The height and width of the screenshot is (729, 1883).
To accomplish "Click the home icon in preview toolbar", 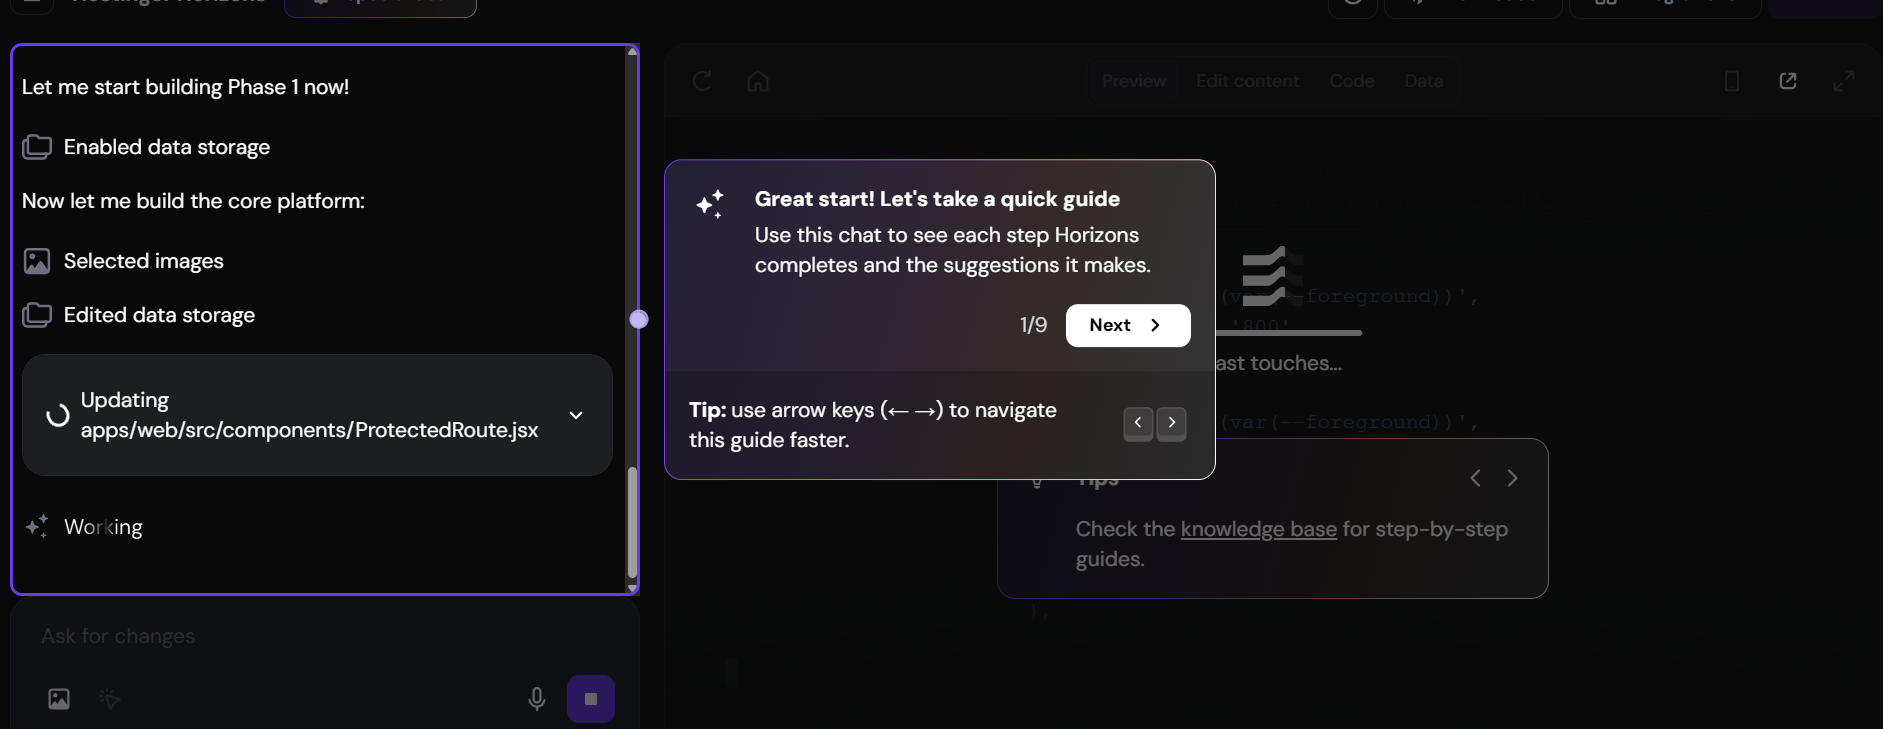I will pos(758,81).
